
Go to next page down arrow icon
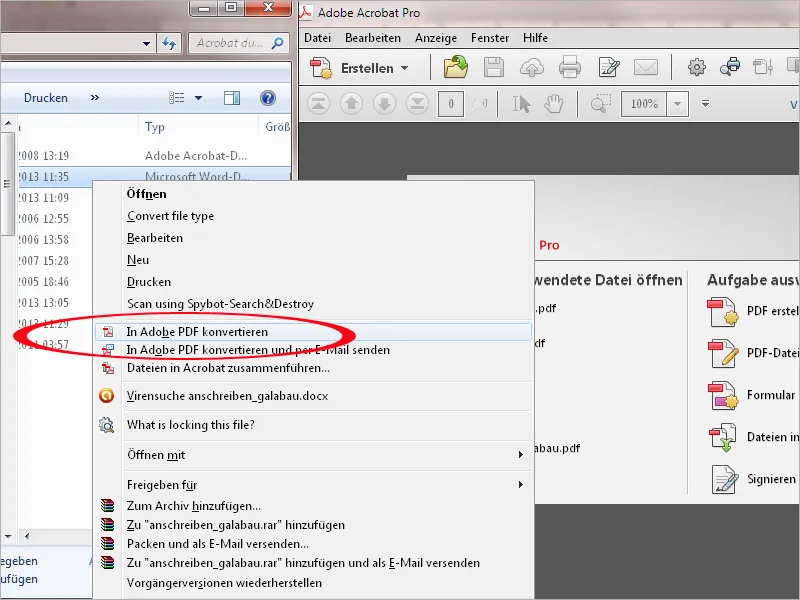[384, 104]
